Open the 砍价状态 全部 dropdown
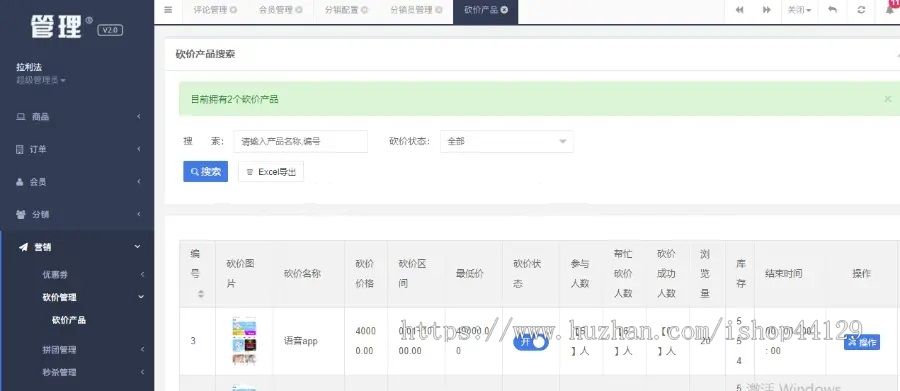This screenshot has width=900, height=391. [x=507, y=141]
